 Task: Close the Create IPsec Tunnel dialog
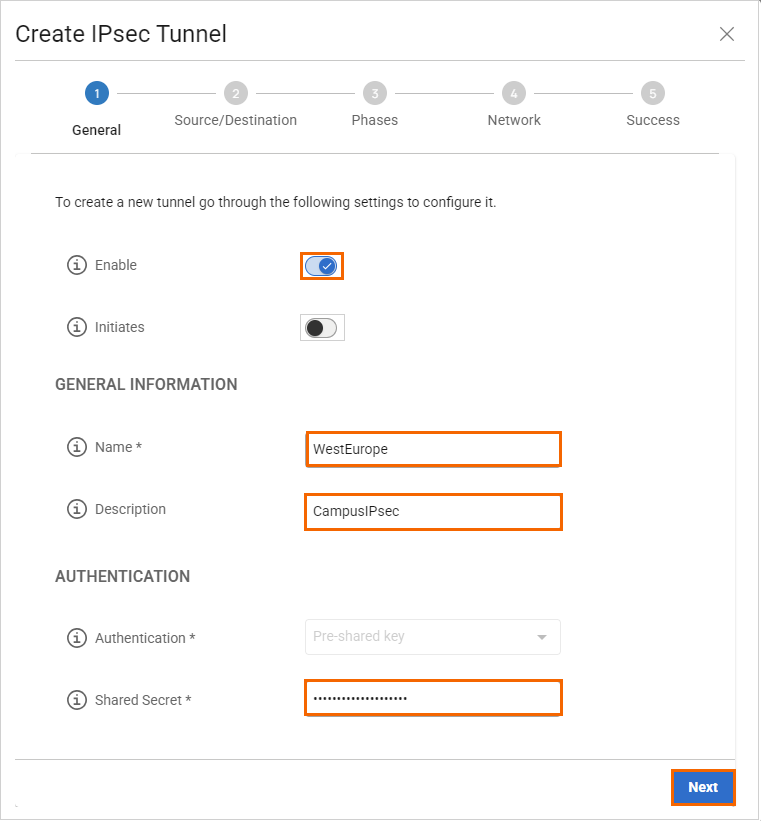coord(727,34)
